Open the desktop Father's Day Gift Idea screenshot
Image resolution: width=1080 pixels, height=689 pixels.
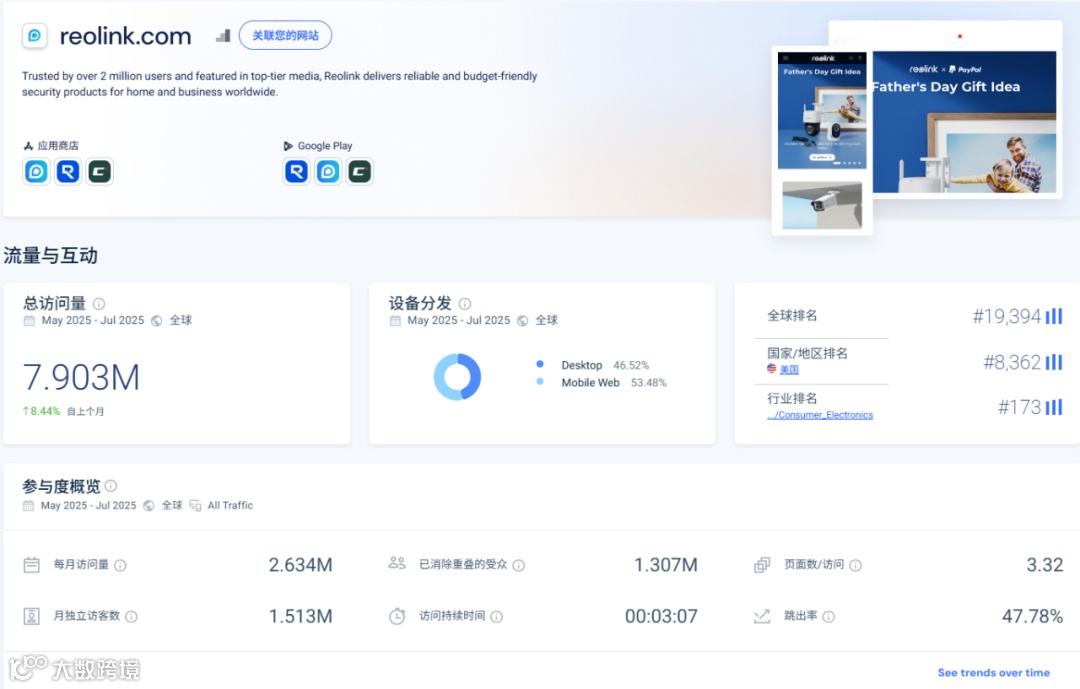click(964, 122)
